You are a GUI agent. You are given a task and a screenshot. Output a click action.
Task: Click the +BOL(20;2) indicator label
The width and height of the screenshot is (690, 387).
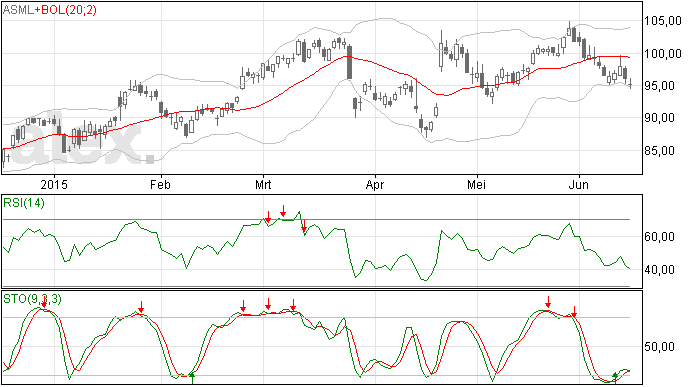pyautogui.click(x=66, y=10)
